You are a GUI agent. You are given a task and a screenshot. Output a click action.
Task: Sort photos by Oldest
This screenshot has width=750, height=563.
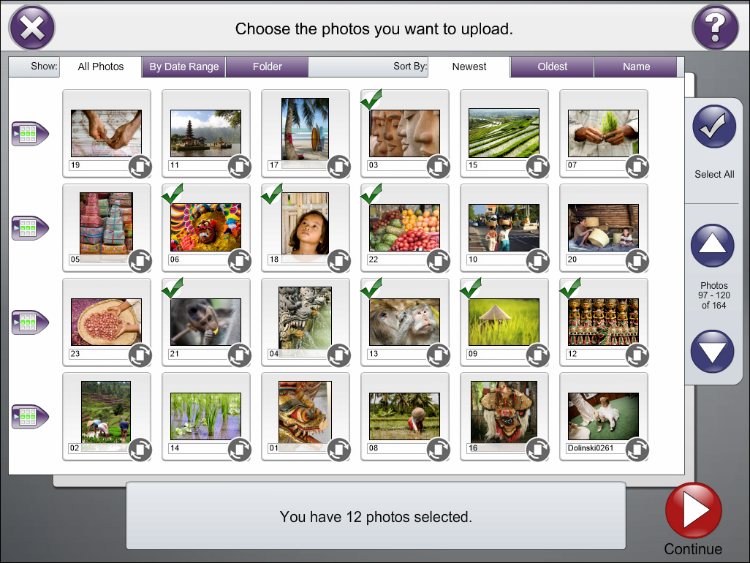pos(552,67)
